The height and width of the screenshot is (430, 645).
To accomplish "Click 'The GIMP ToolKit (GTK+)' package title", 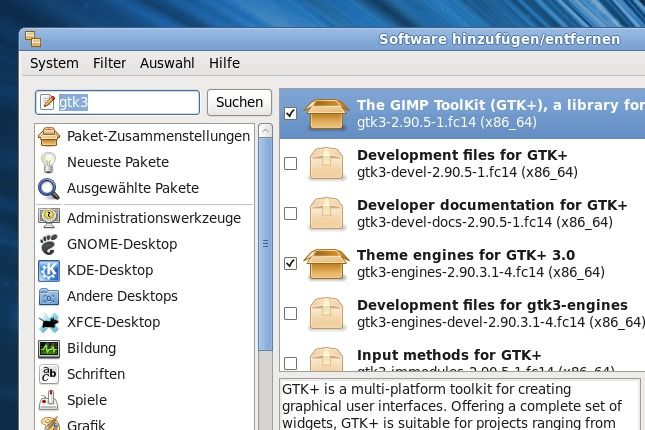I will [x=501, y=105].
